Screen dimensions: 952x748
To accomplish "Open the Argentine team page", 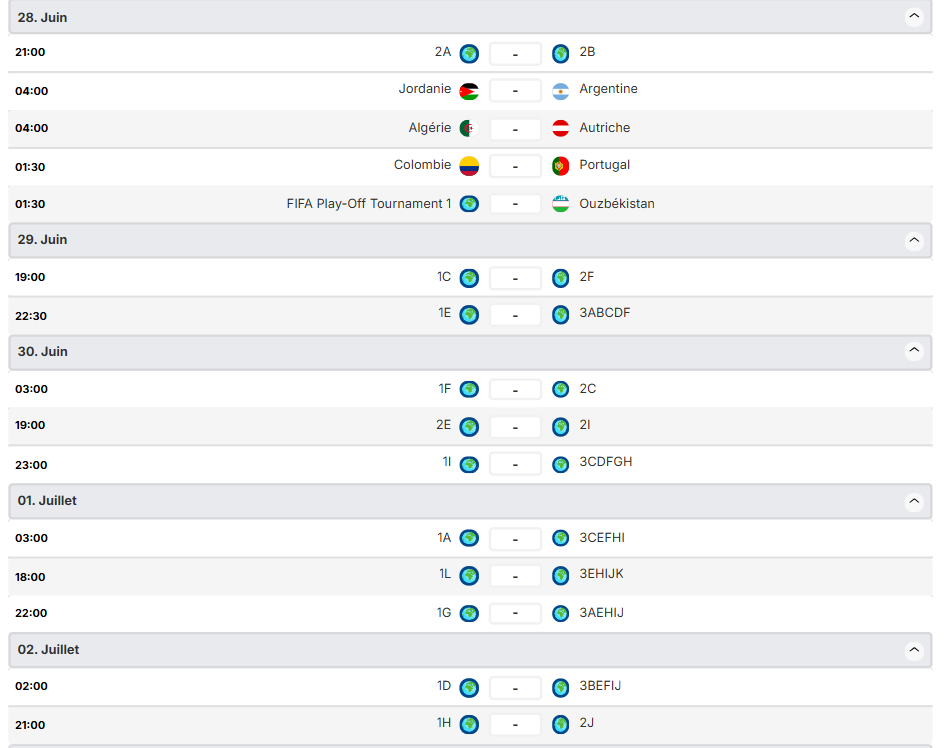I will 608,89.
